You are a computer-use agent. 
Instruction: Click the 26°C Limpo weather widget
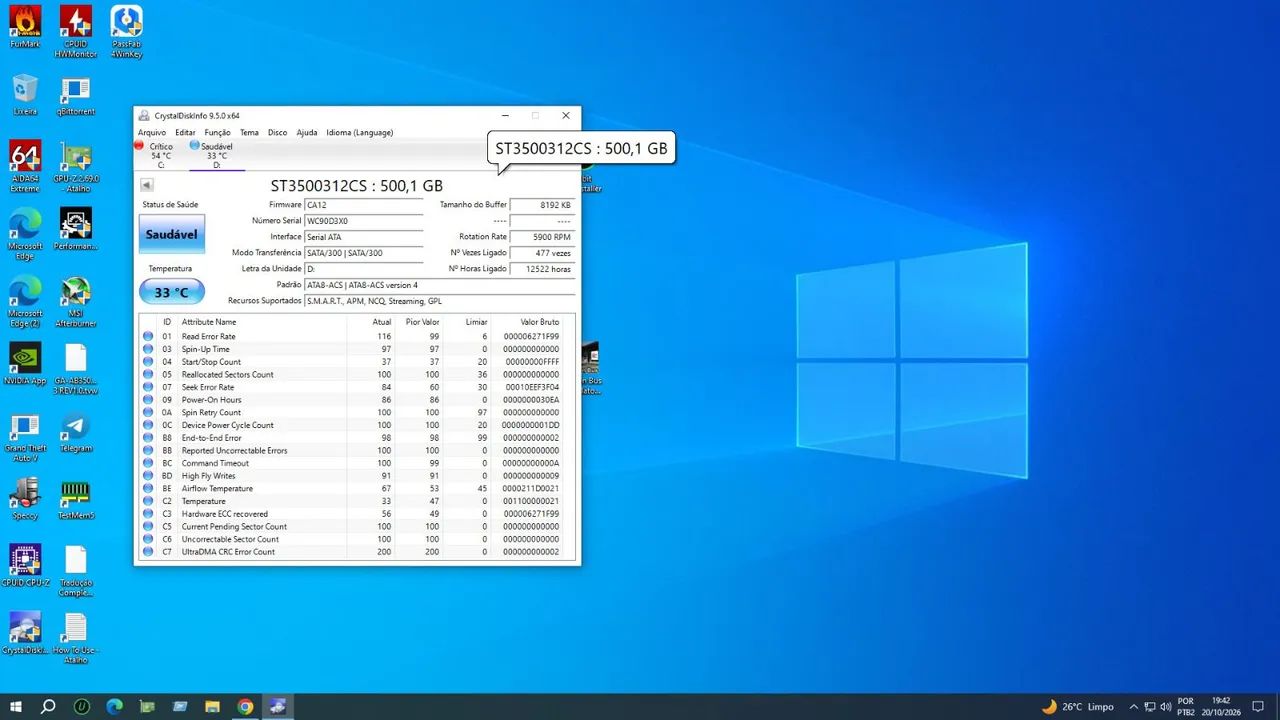[1077, 707]
